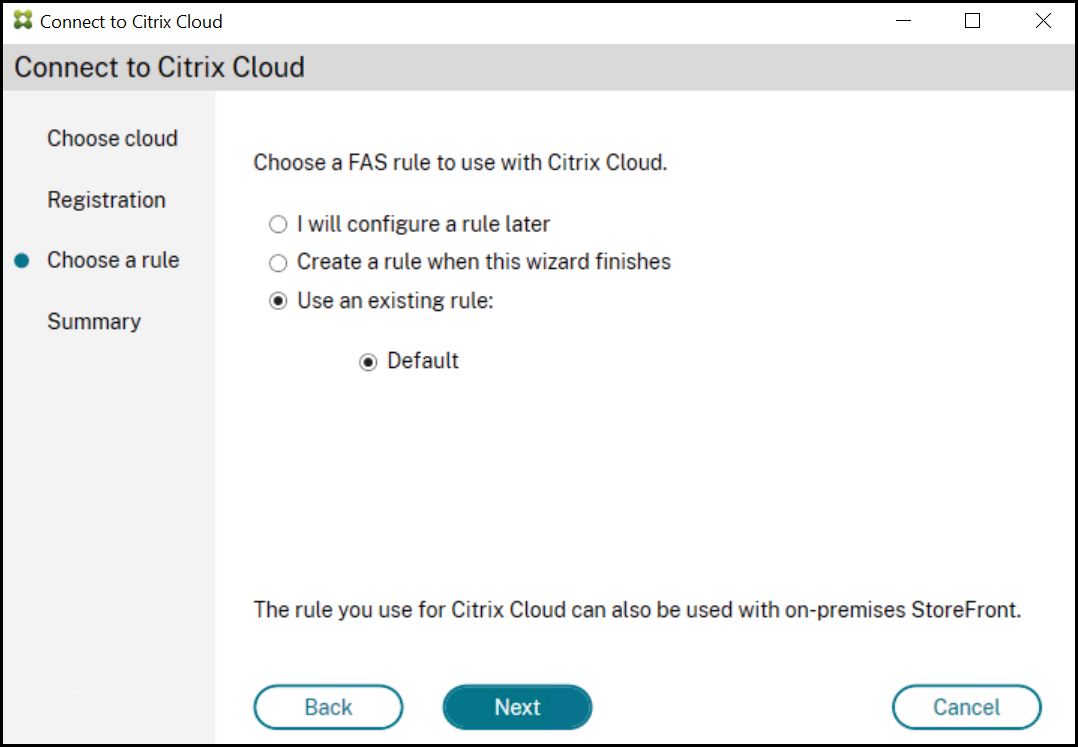Open the Registration step
1078x747 pixels.
106,200
